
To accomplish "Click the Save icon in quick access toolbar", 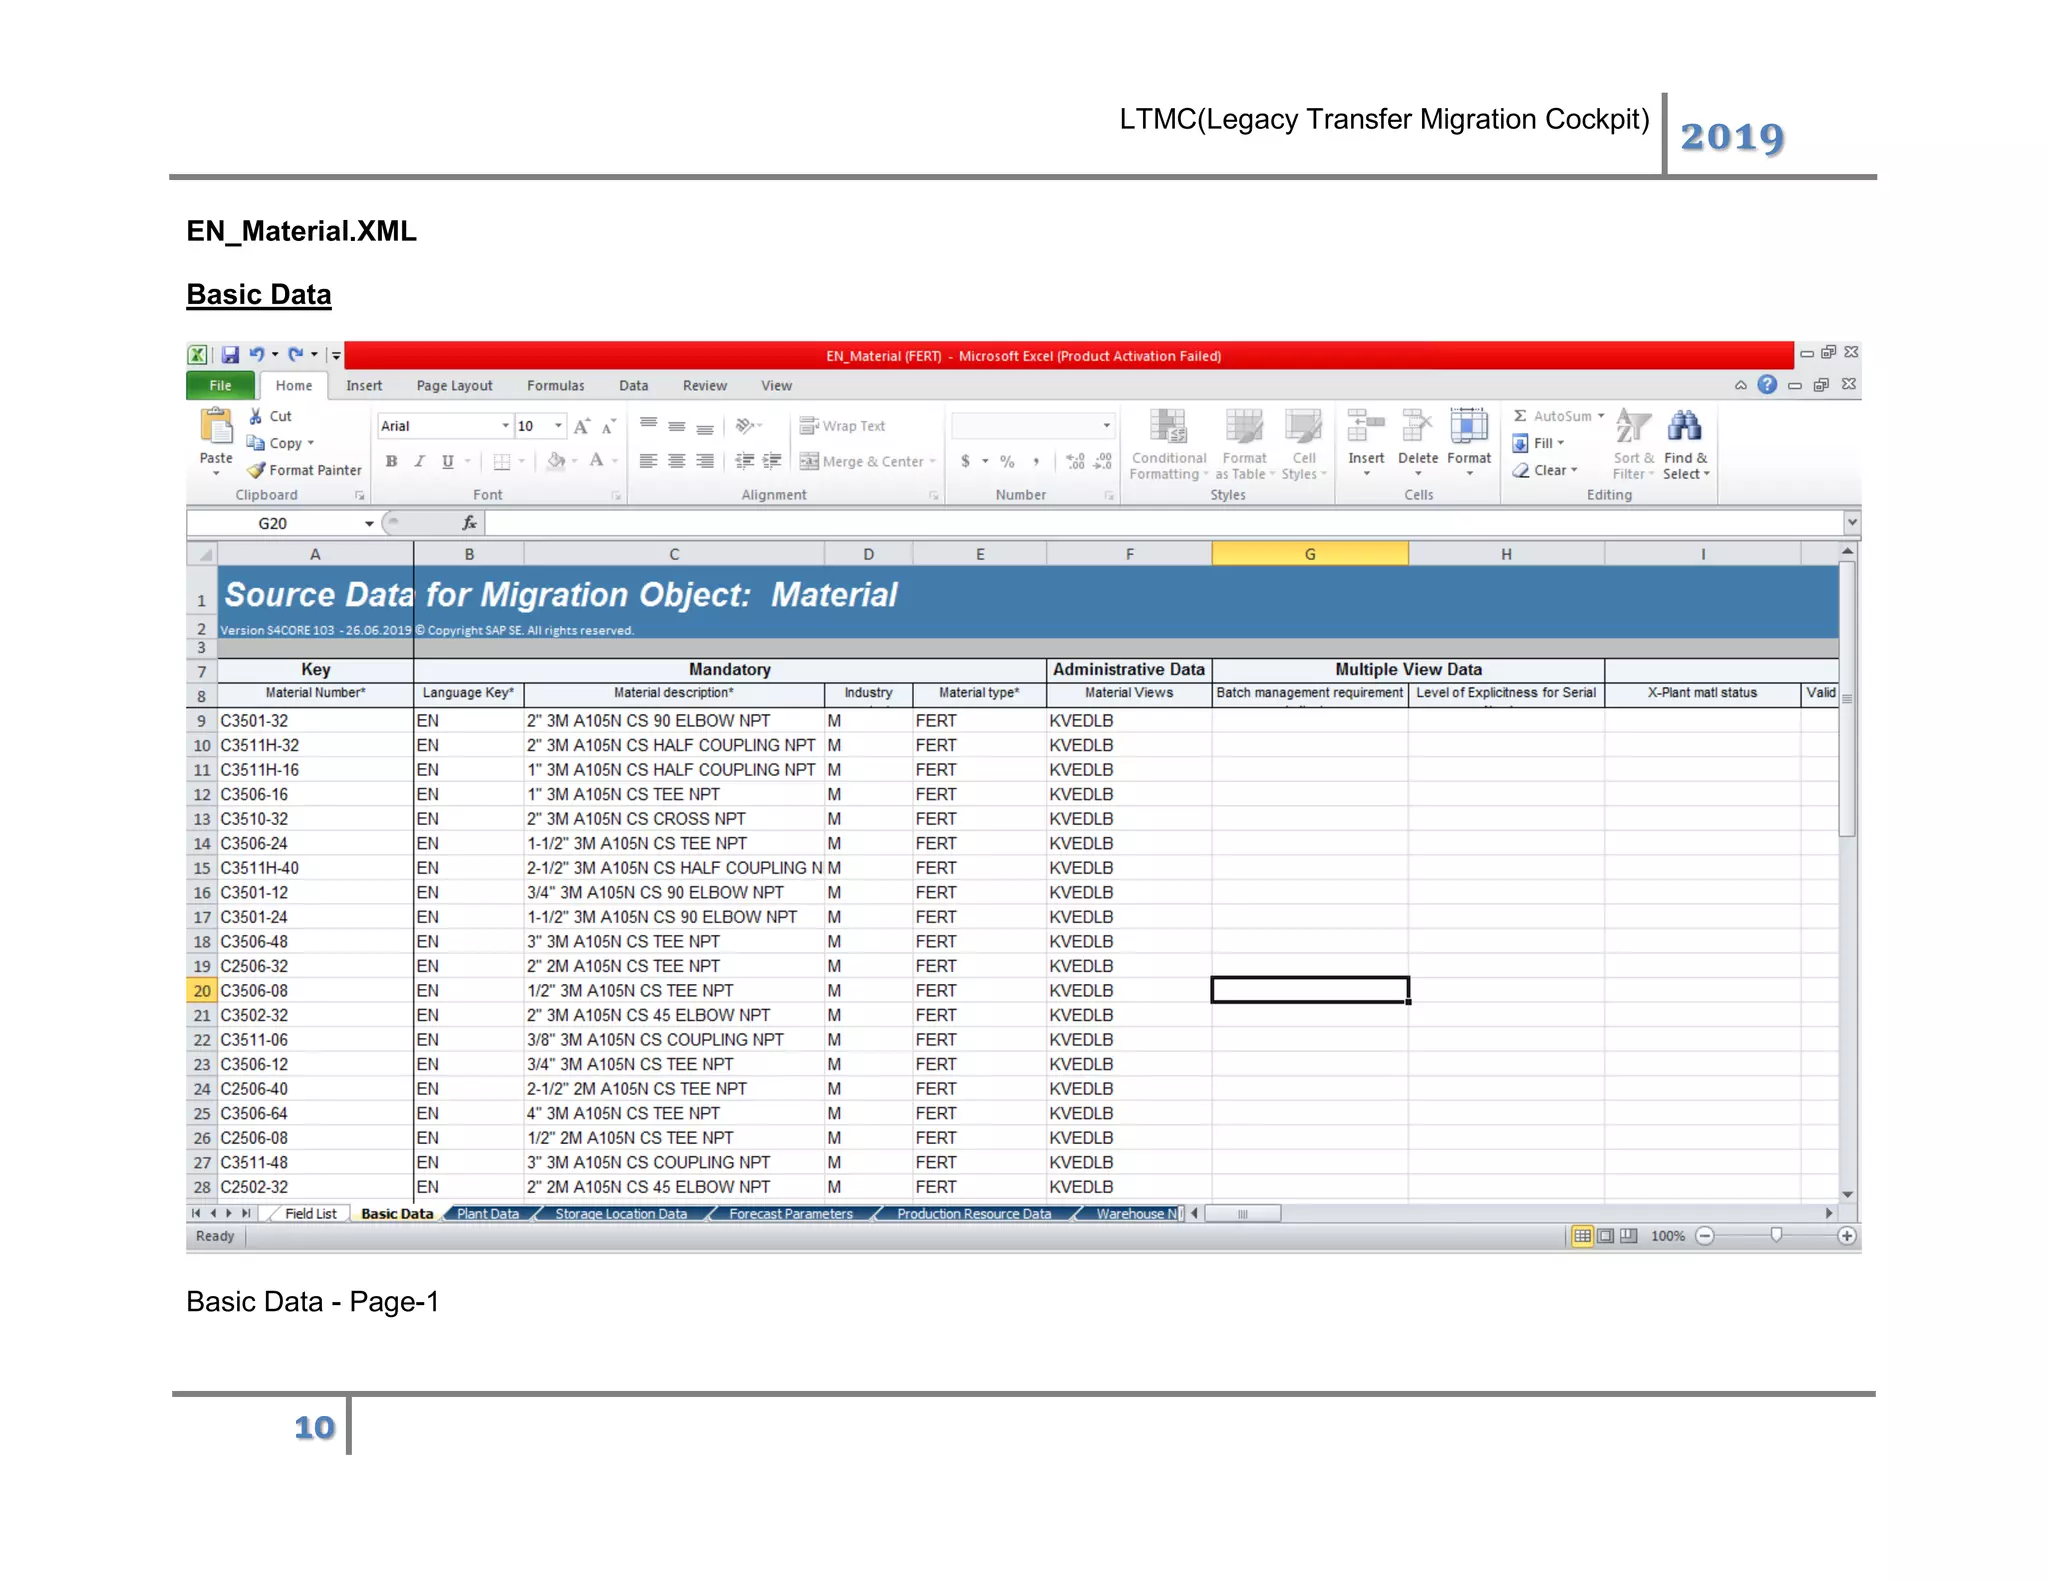I will 230,355.
